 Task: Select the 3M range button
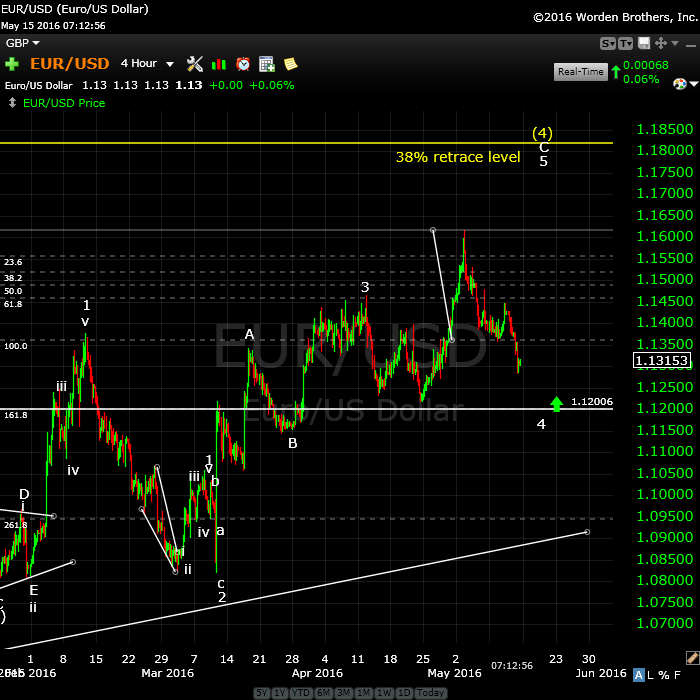pyautogui.click(x=343, y=692)
